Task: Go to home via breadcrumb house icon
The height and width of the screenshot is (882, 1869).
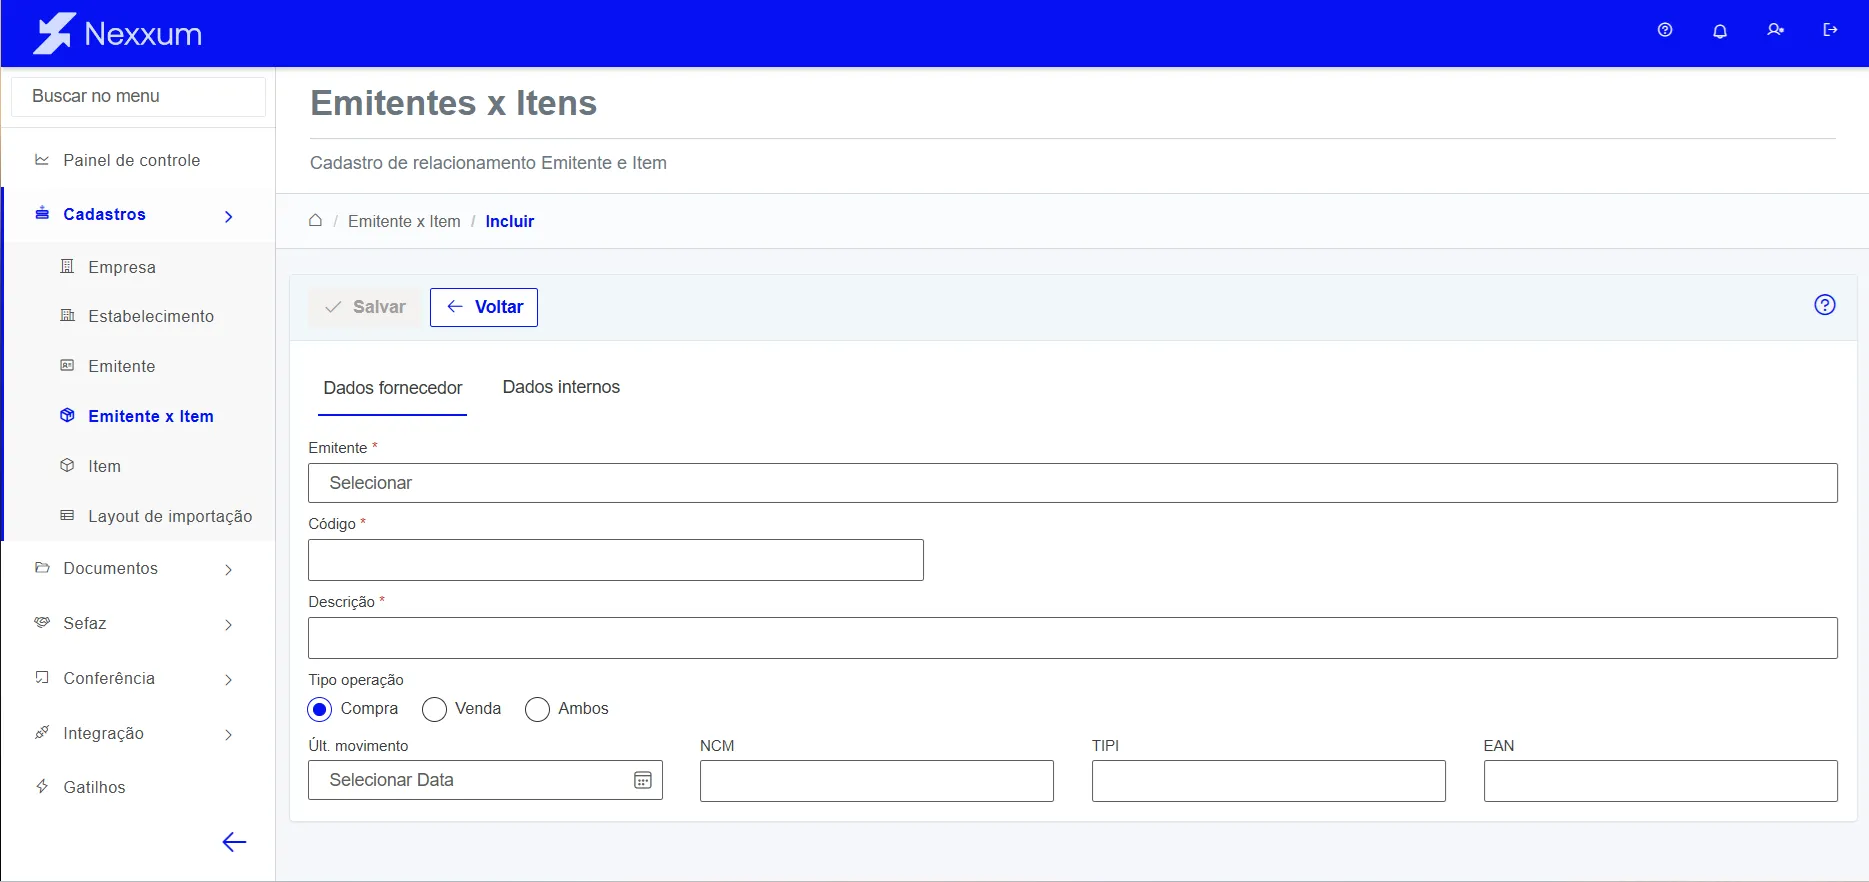Action: 315,220
